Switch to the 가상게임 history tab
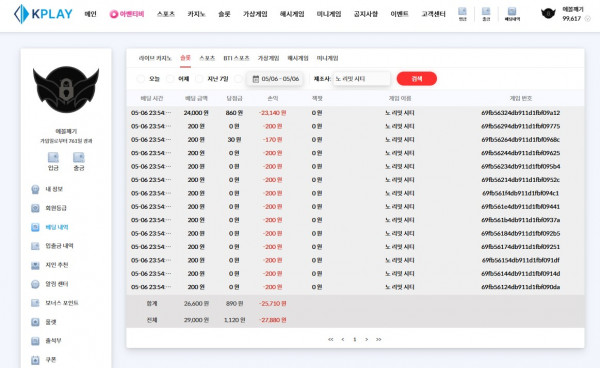This screenshot has height=368, width=600. 268,58
